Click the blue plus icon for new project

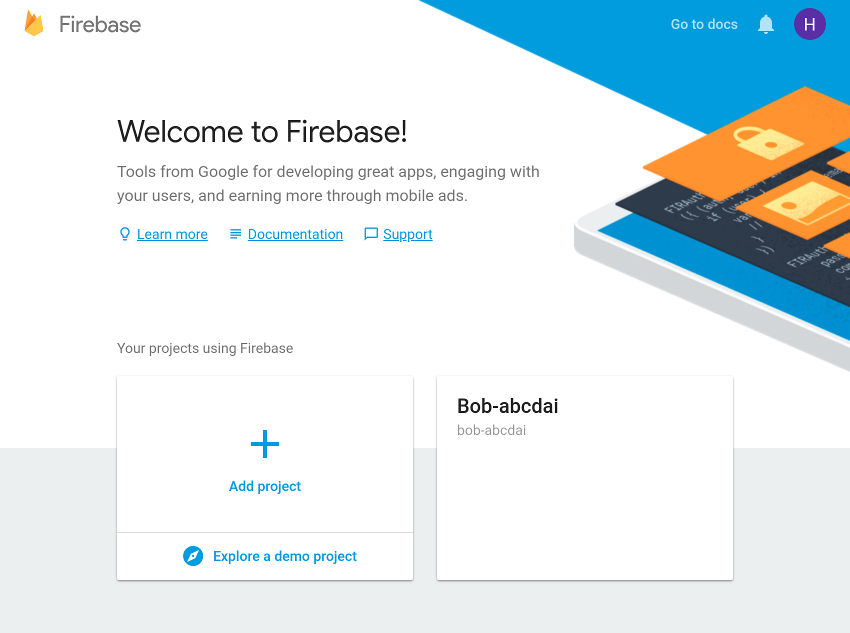pyautogui.click(x=265, y=444)
